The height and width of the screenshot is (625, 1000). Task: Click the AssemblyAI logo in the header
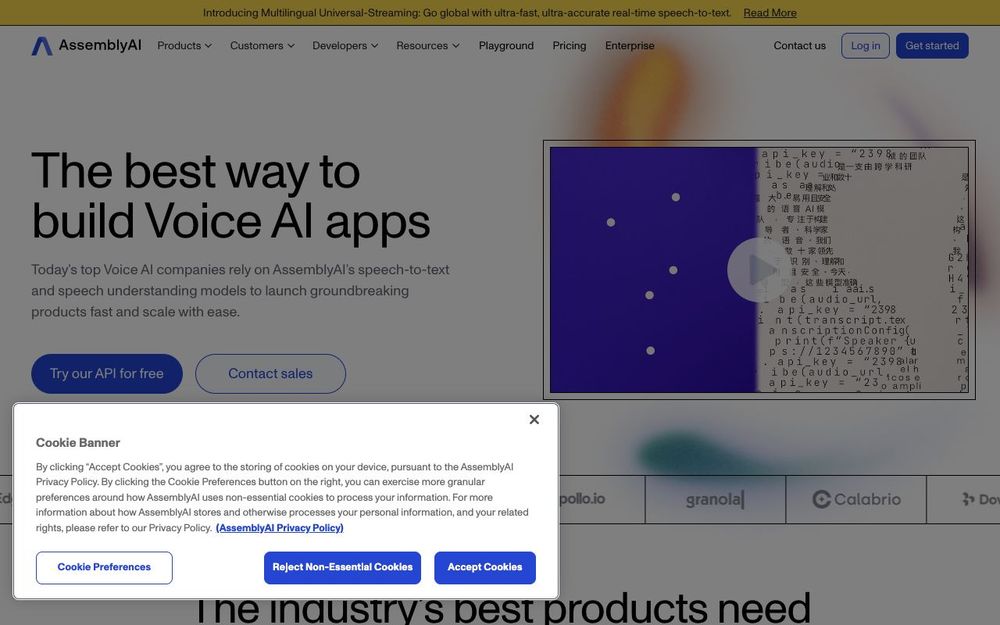click(87, 45)
